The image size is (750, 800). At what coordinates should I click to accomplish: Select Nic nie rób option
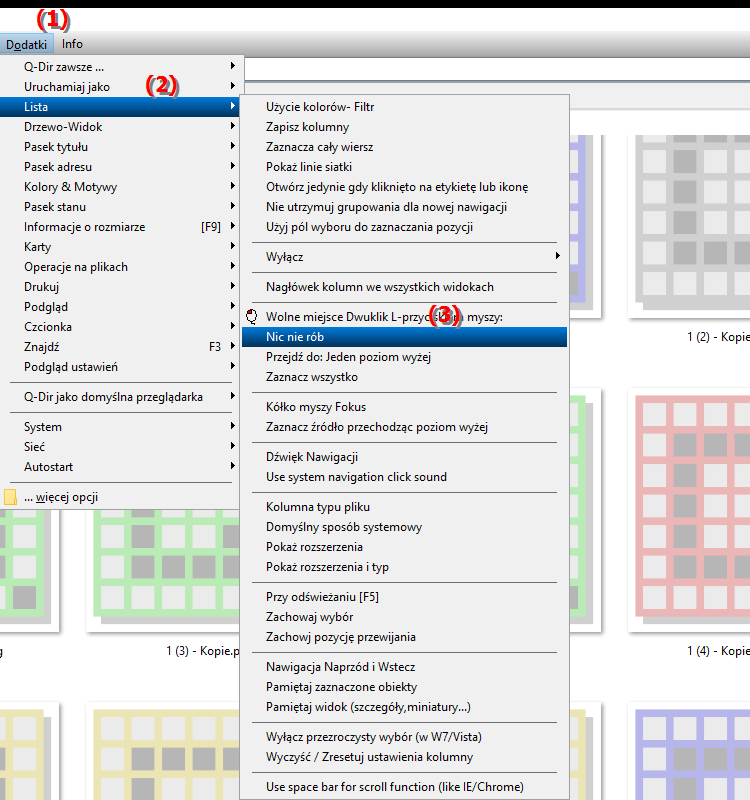[x=404, y=337]
